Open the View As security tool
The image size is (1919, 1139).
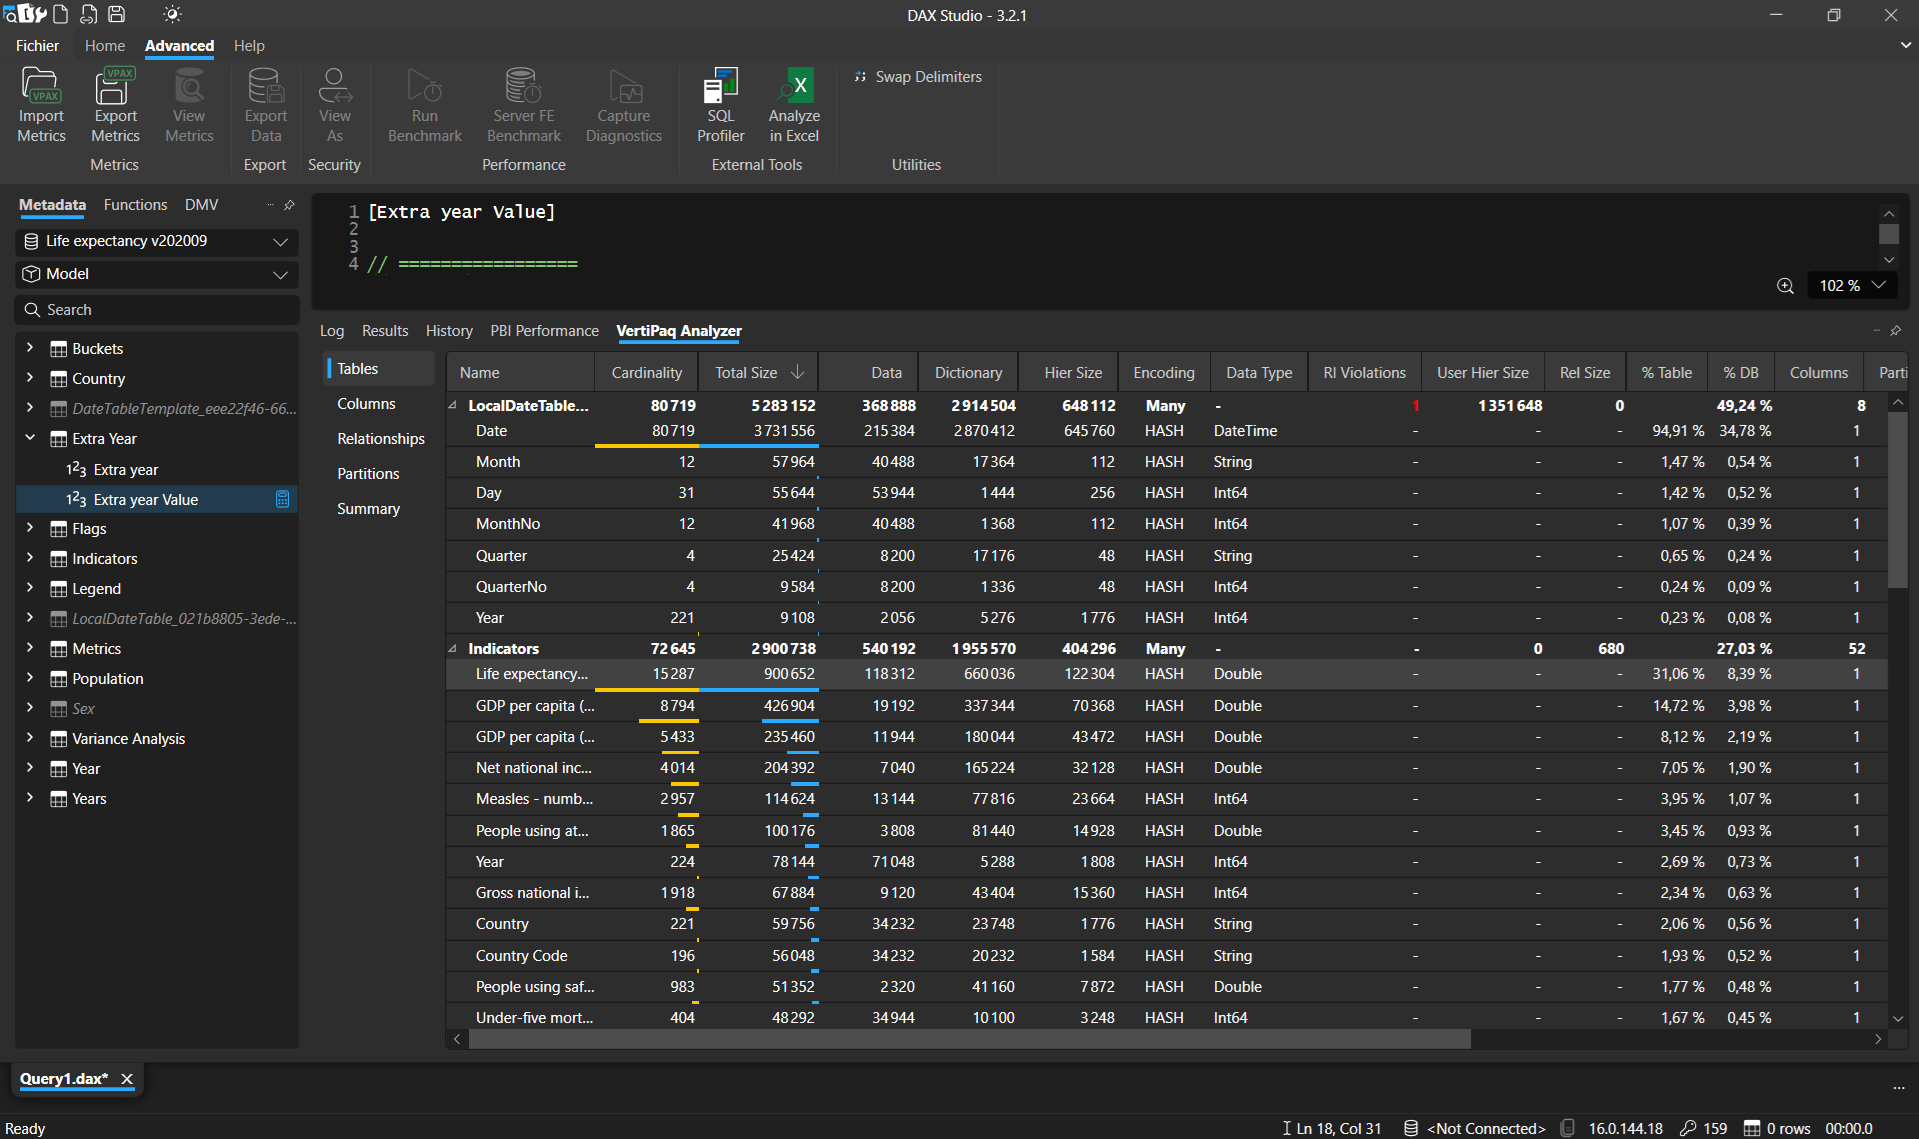point(335,104)
